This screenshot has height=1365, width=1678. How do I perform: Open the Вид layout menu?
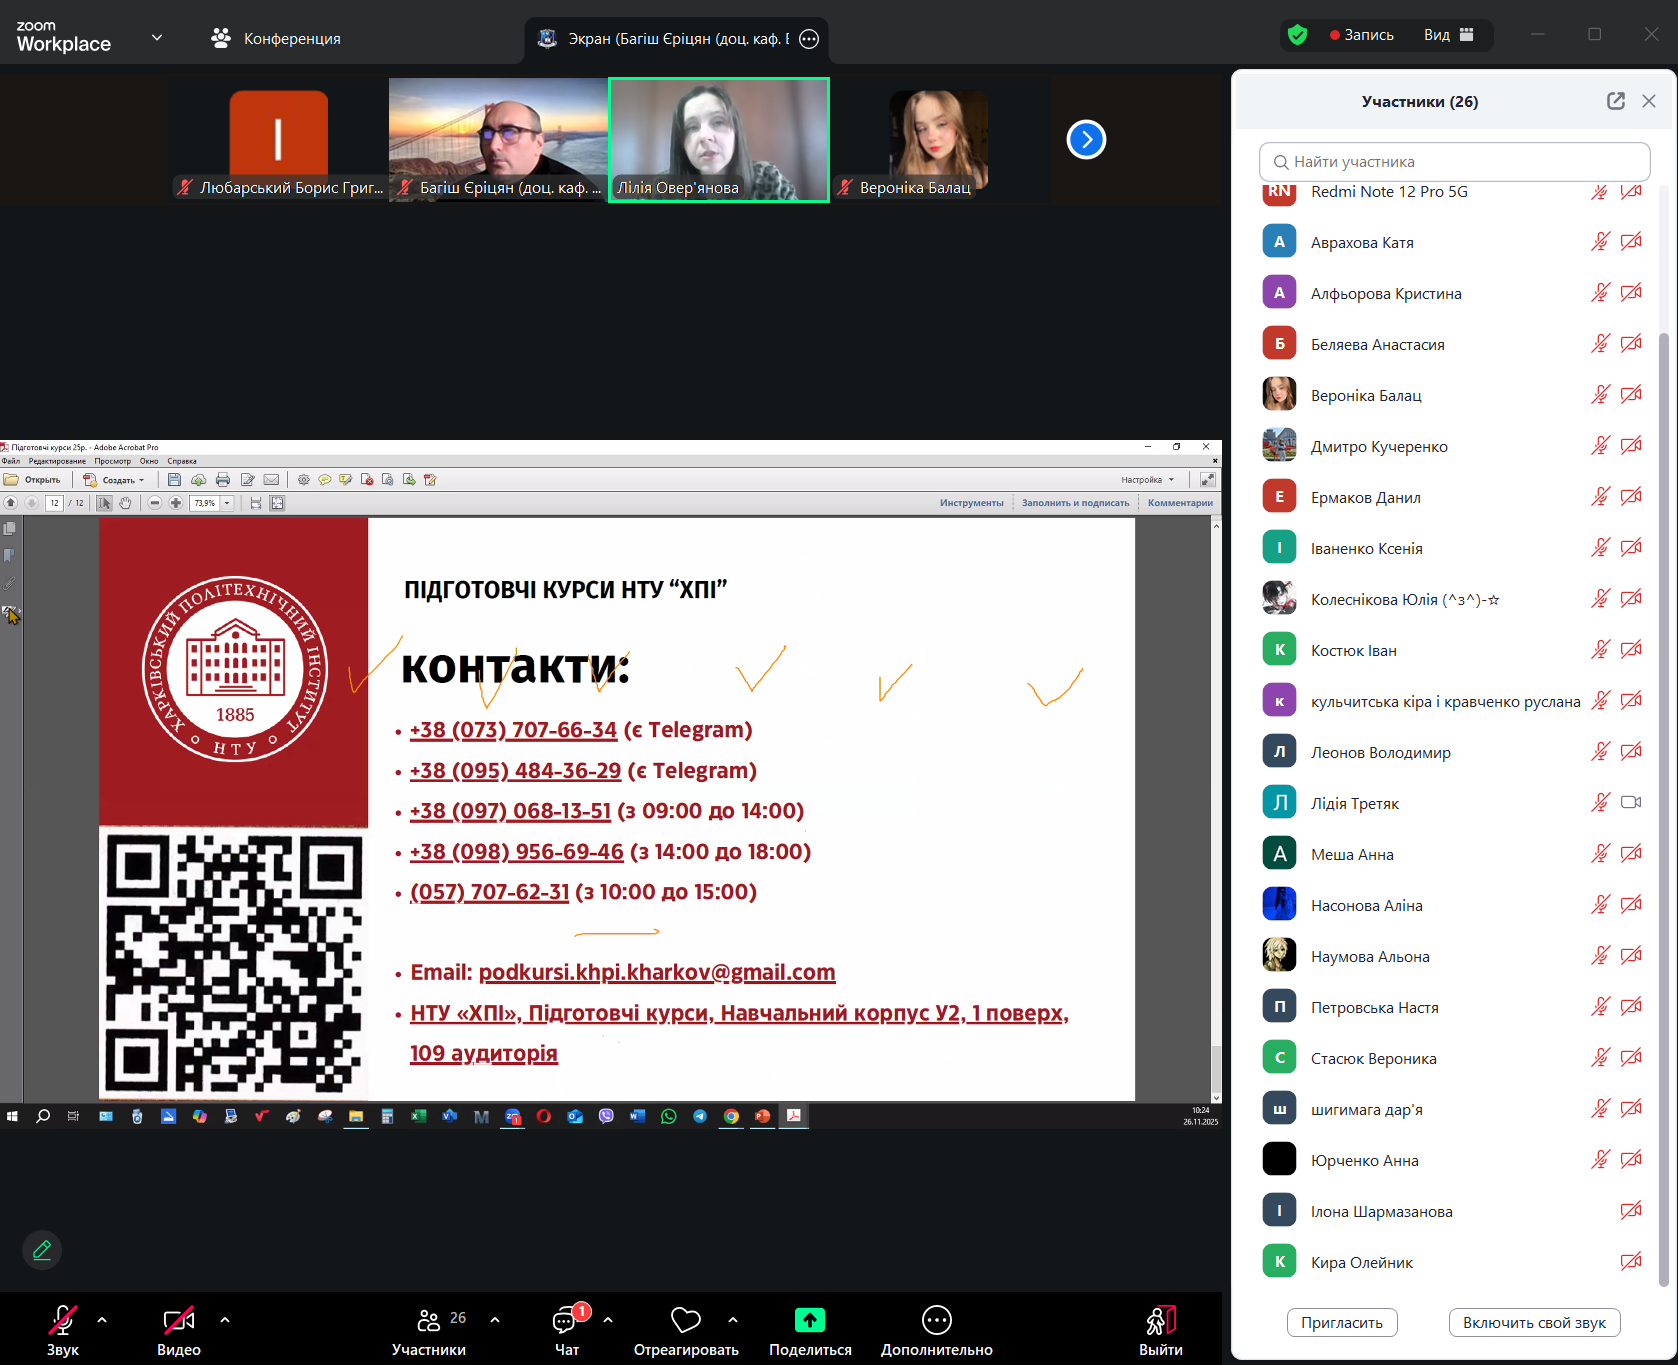(1449, 35)
